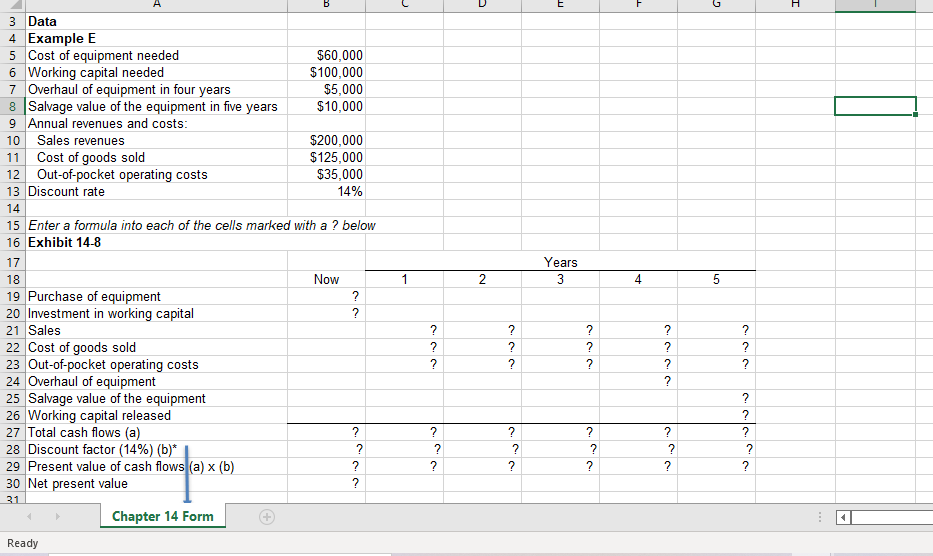Select Discount factor year 3 ? cell
The height and width of the screenshot is (556, 933).
[x=561, y=449]
